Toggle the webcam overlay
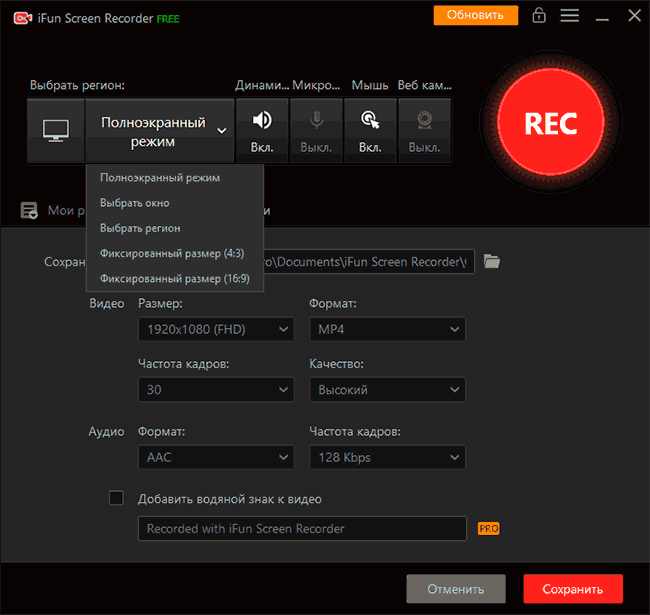 pos(424,131)
